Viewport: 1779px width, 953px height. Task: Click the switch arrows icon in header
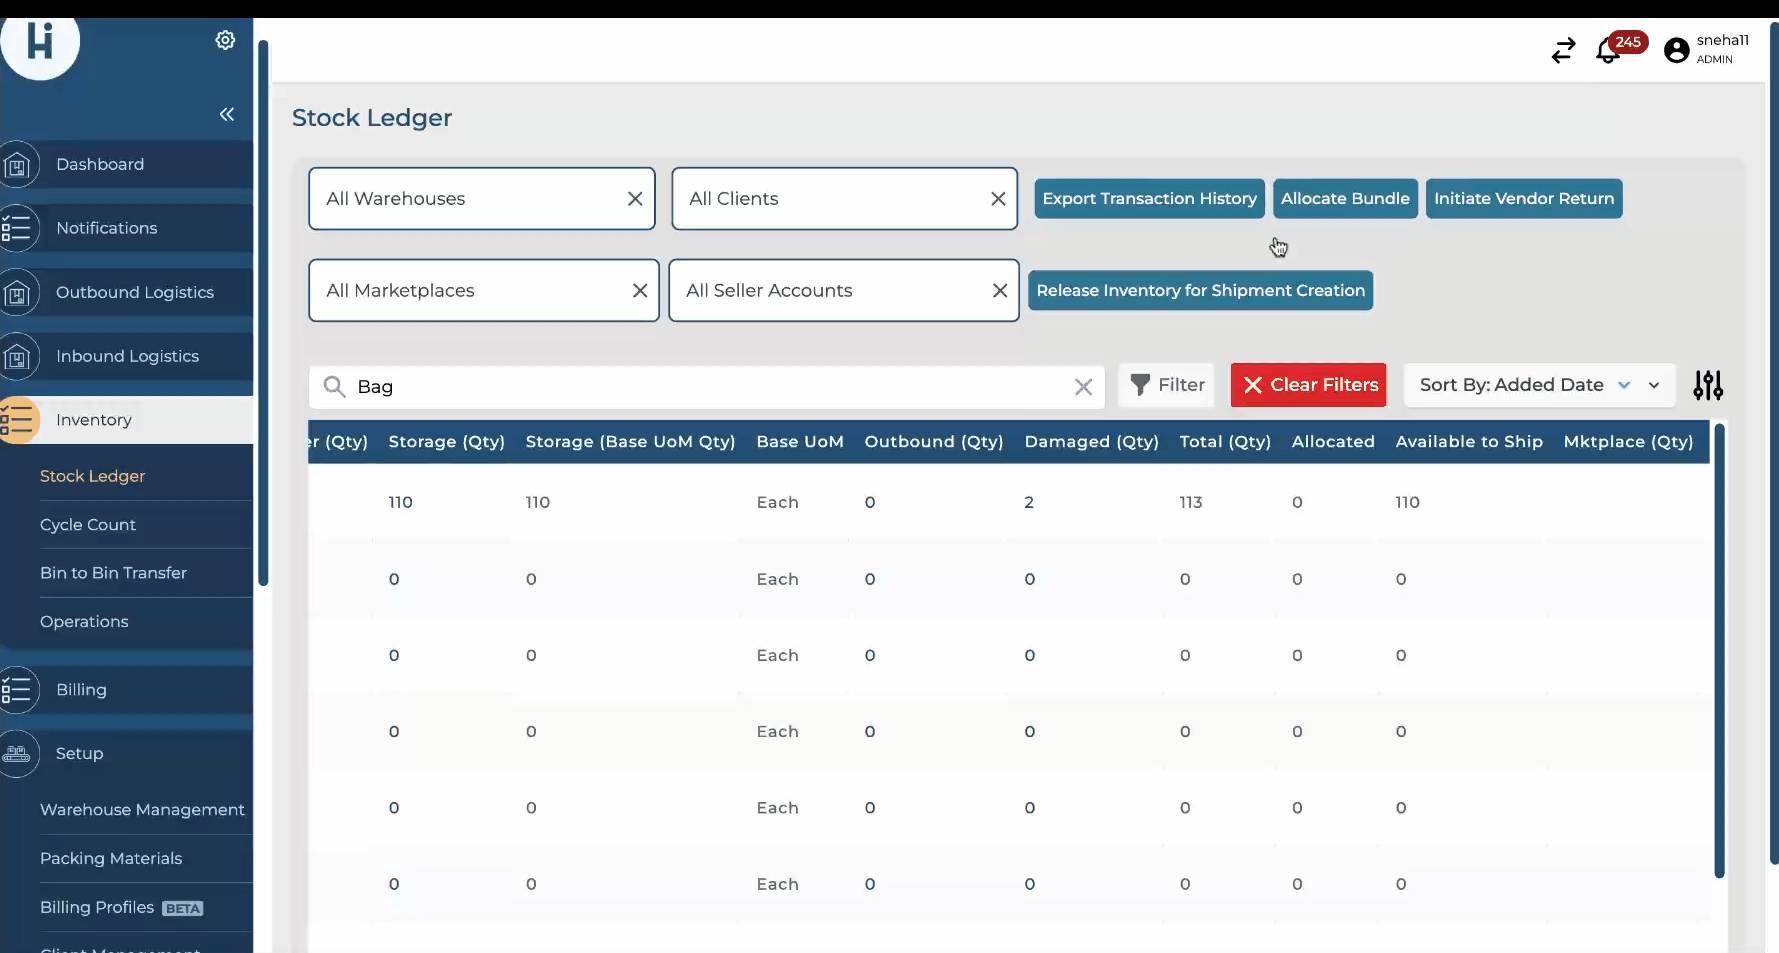point(1563,50)
